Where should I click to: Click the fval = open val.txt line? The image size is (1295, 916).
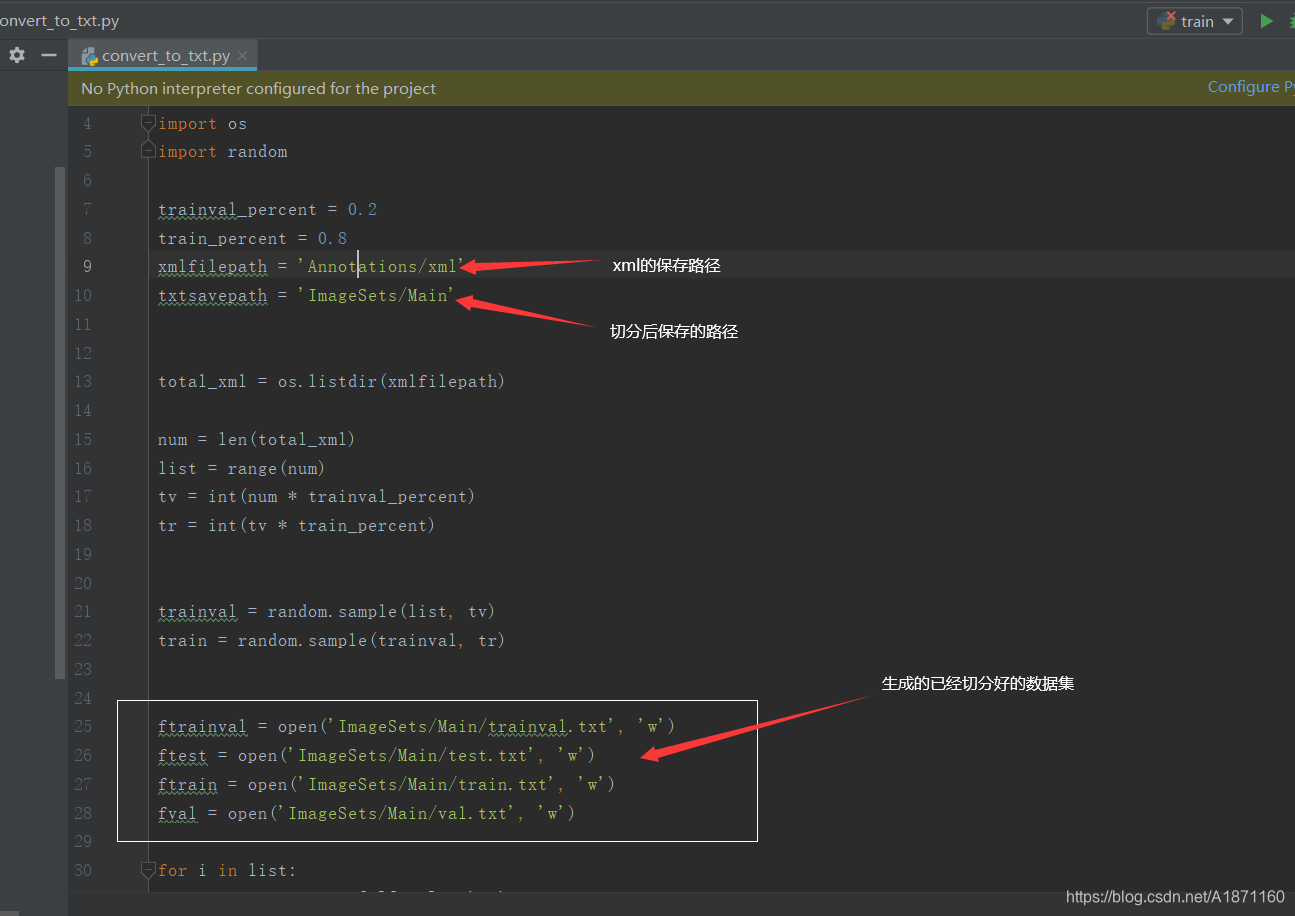367,813
